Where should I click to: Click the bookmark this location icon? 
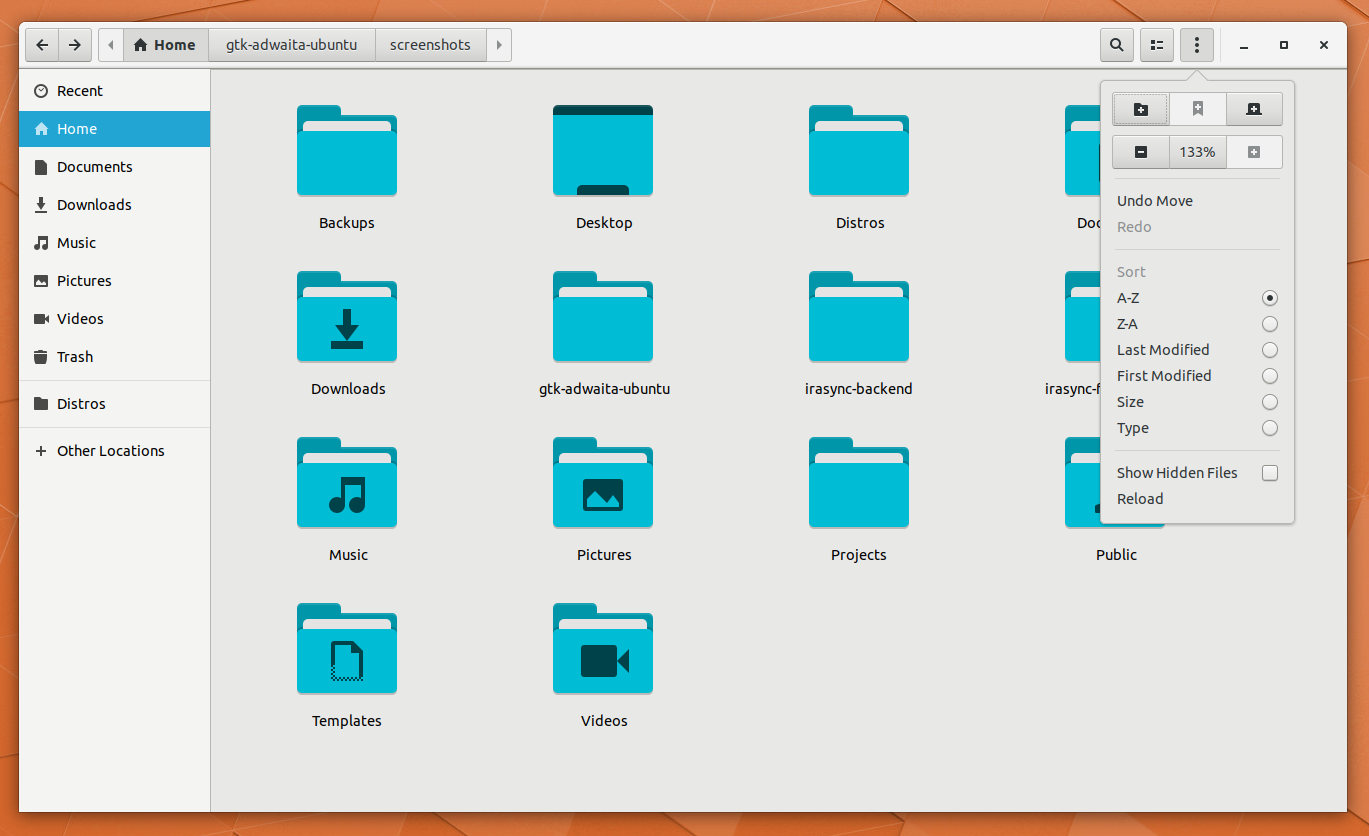pos(1198,109)
